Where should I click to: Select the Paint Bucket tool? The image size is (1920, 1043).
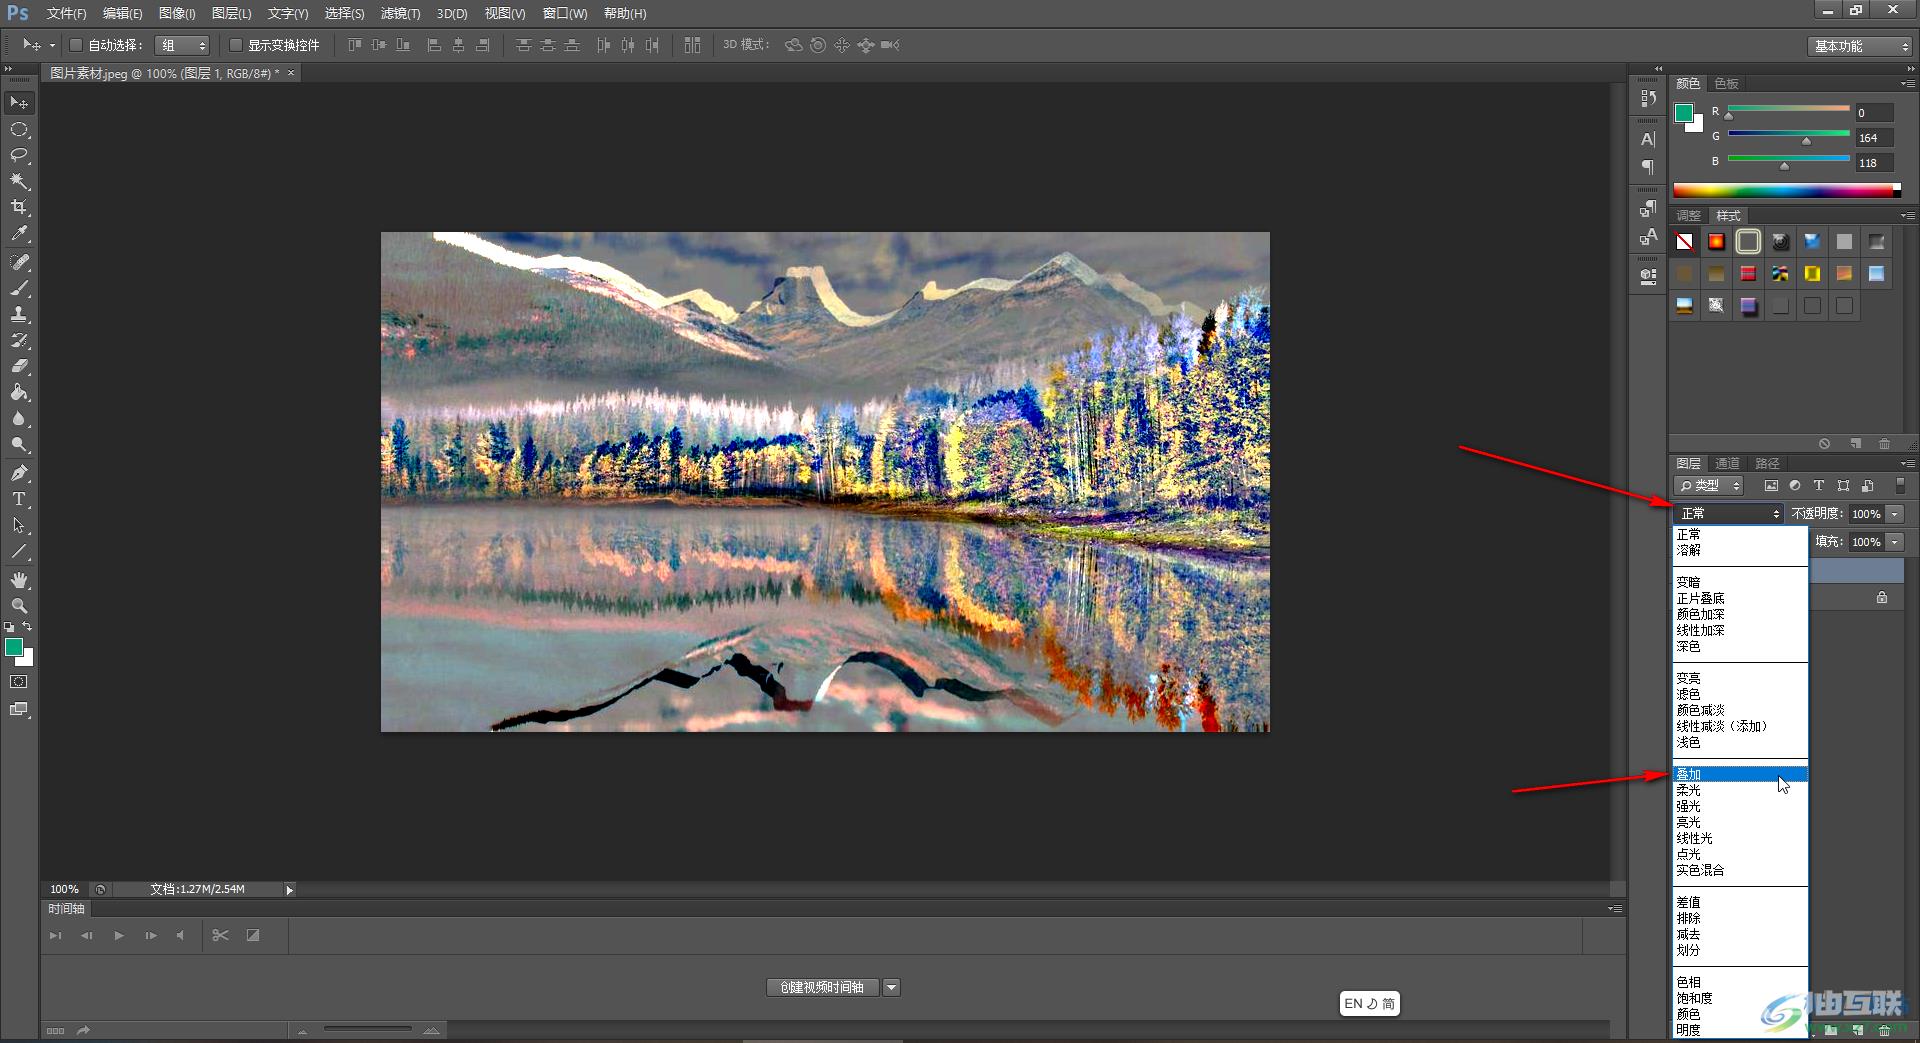pyautogui.click(x=19, y=393)
